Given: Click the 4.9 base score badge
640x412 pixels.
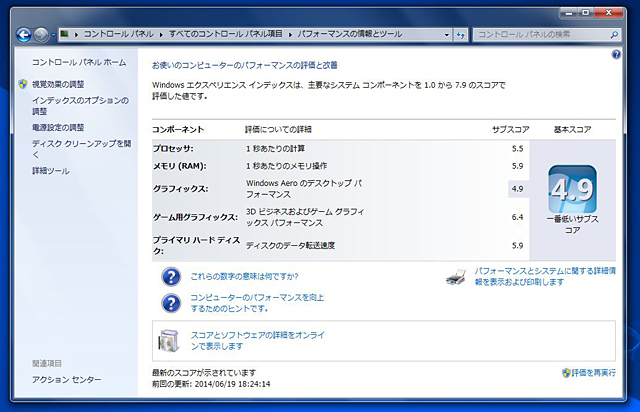Looking at the screenshot, I should (x=572, y=189).
